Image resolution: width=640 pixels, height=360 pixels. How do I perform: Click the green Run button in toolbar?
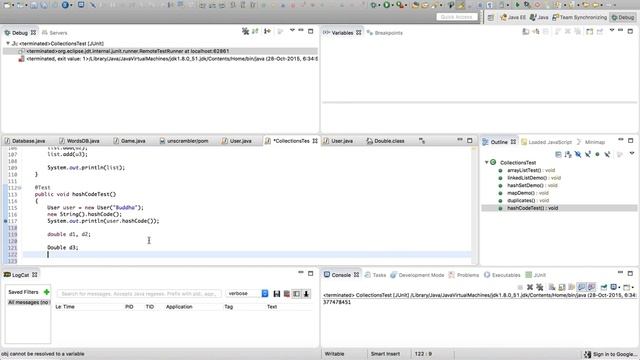(x=386, y=5)
